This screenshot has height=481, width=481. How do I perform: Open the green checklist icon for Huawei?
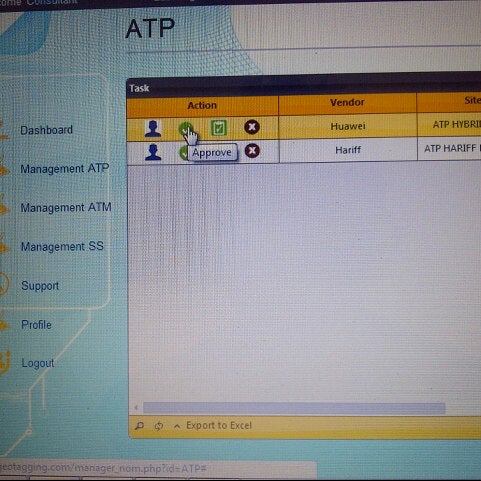[219, 128]
